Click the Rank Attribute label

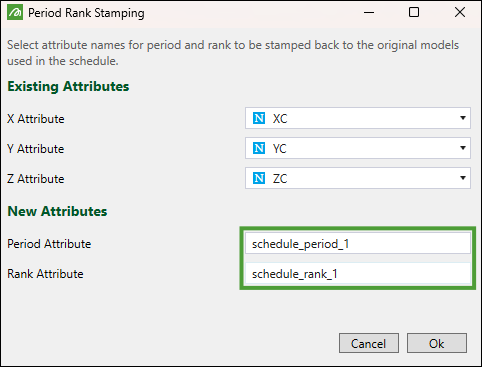coord(45,274)
